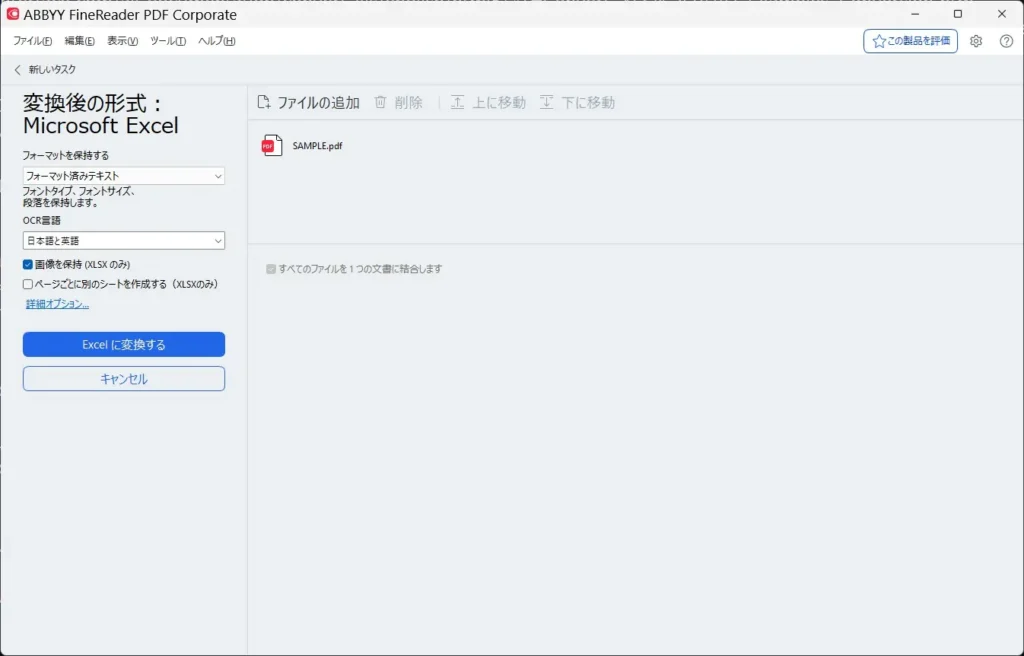Open the help question mark icon
The width and height of the screenshot is (1024, 656).
click(1006, 41)
